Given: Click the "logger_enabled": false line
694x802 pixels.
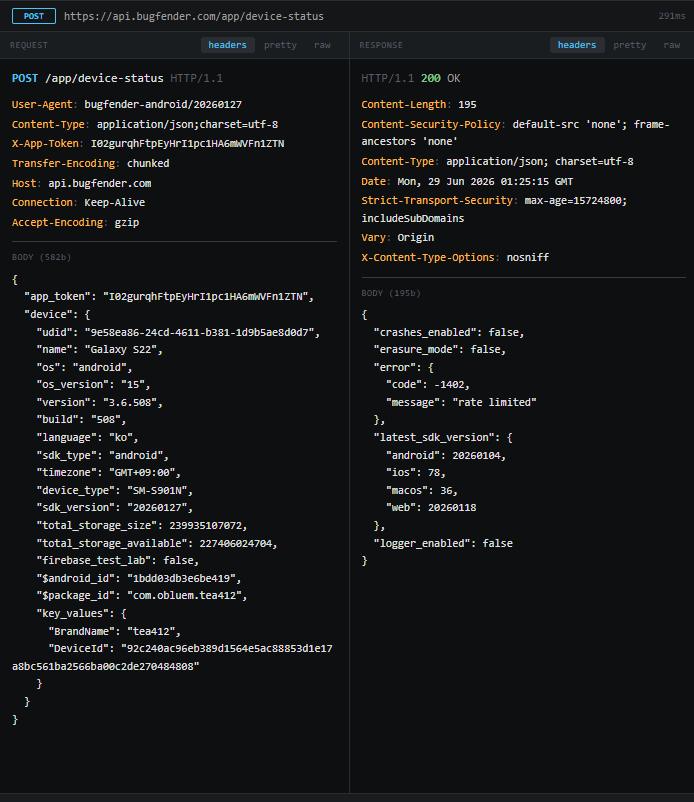Looking at the screenshot, I should click(443, 544).
